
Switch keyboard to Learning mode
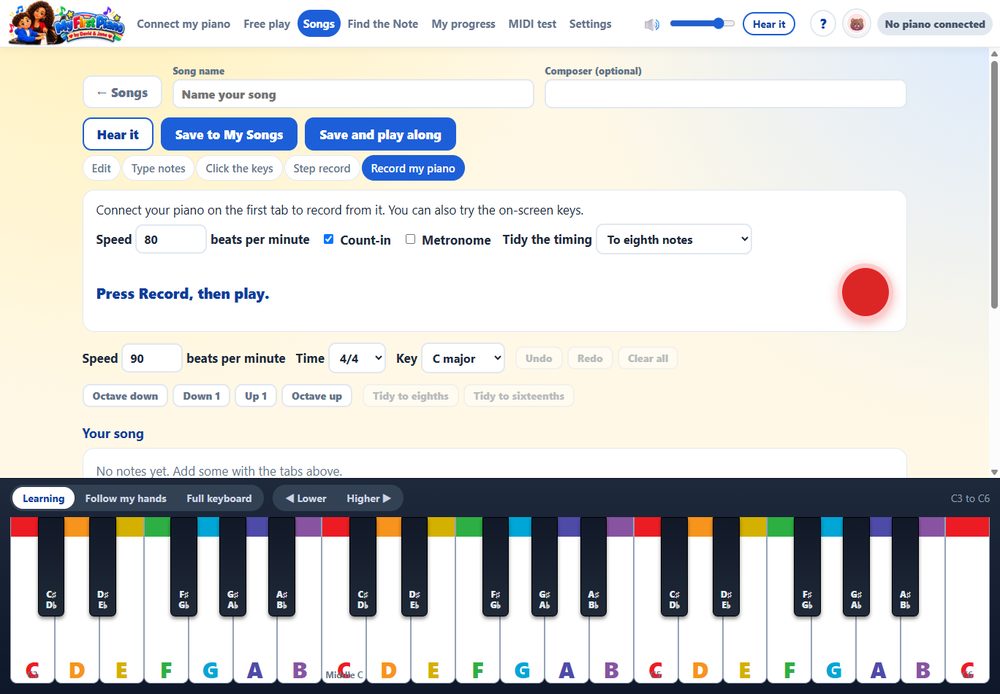click(43, 498)
